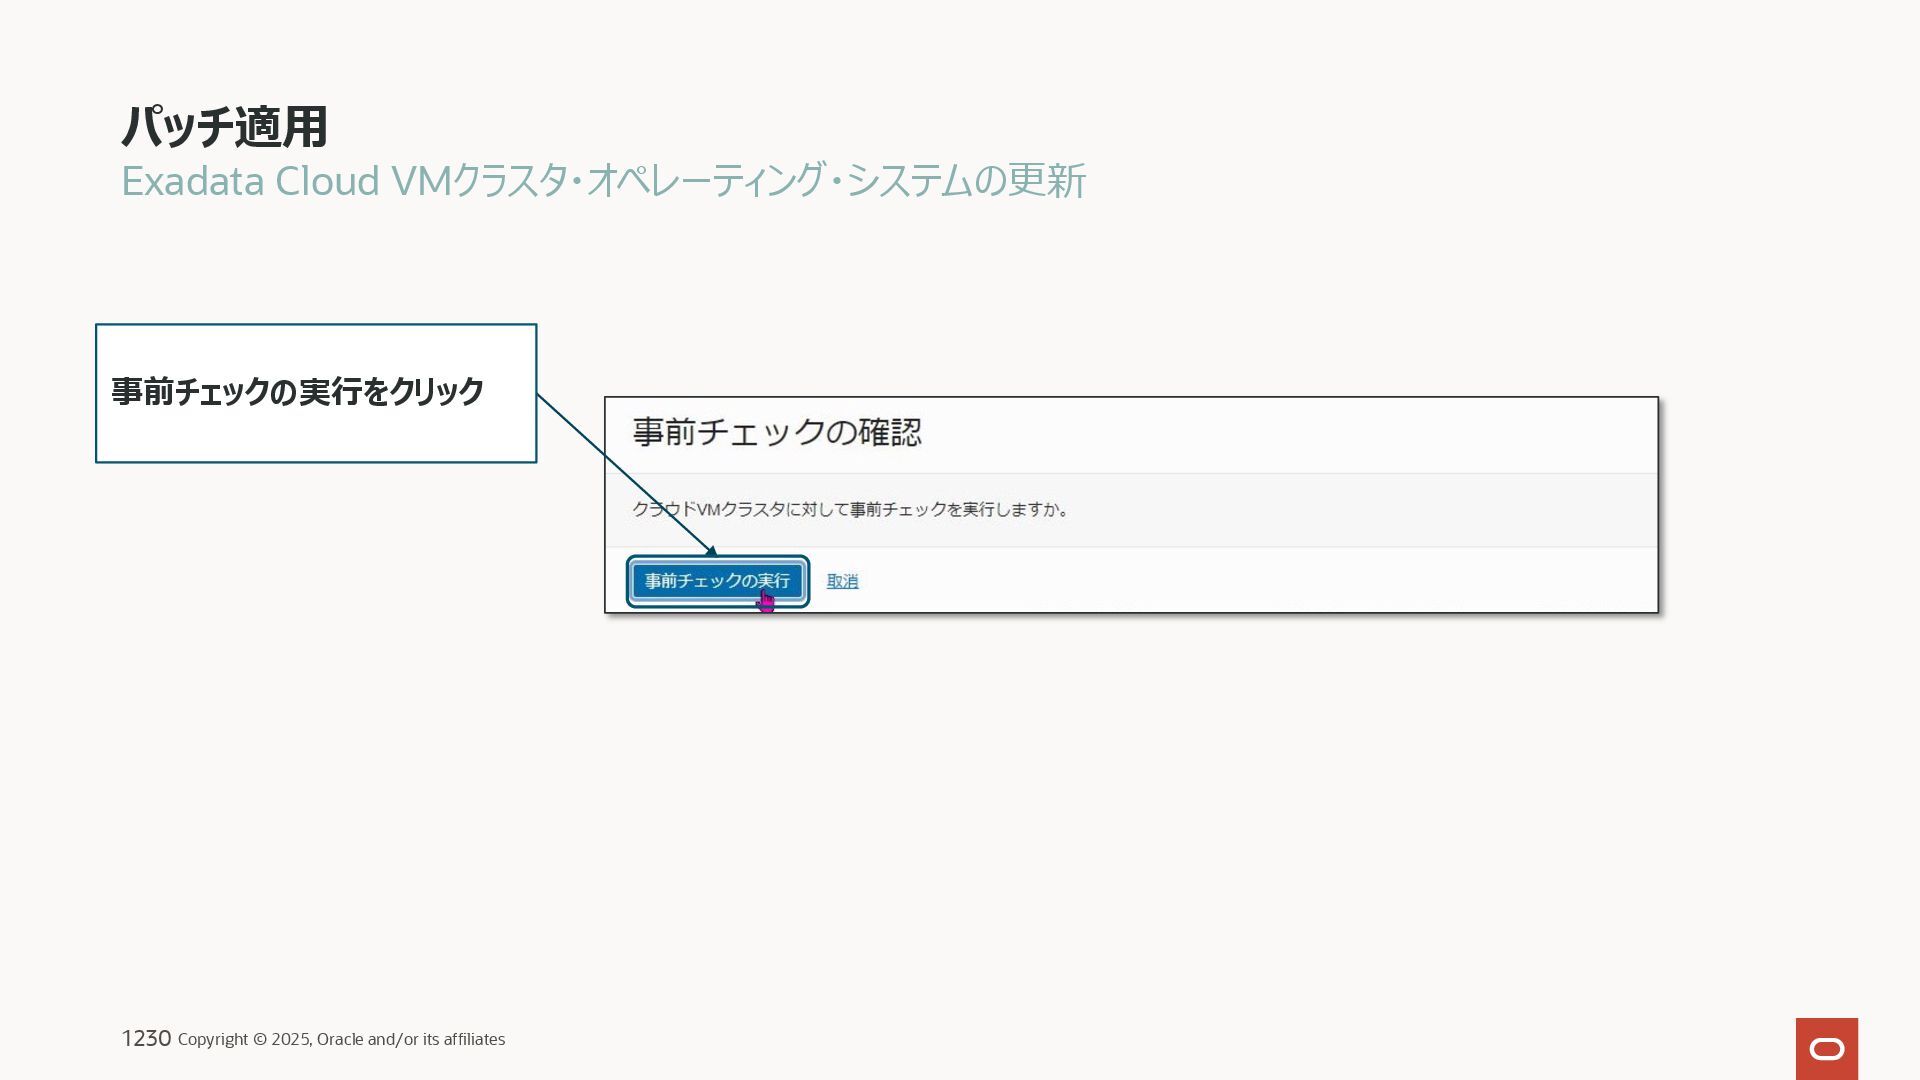Image resolution: width=1920 pixels, height=1080 pixels.
Task: Click the word Exadata in the subtitle
Action: [192, 182]
